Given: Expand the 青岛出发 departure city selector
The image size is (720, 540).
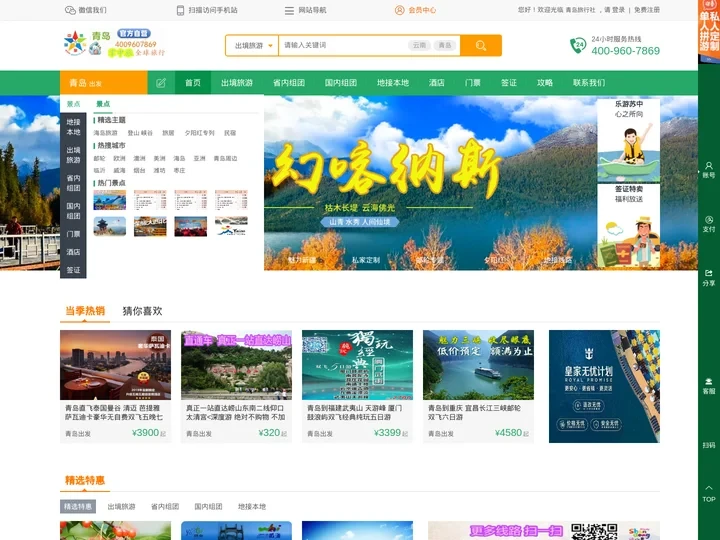Looking at the screenshot, I should click(x=103, y=83).
